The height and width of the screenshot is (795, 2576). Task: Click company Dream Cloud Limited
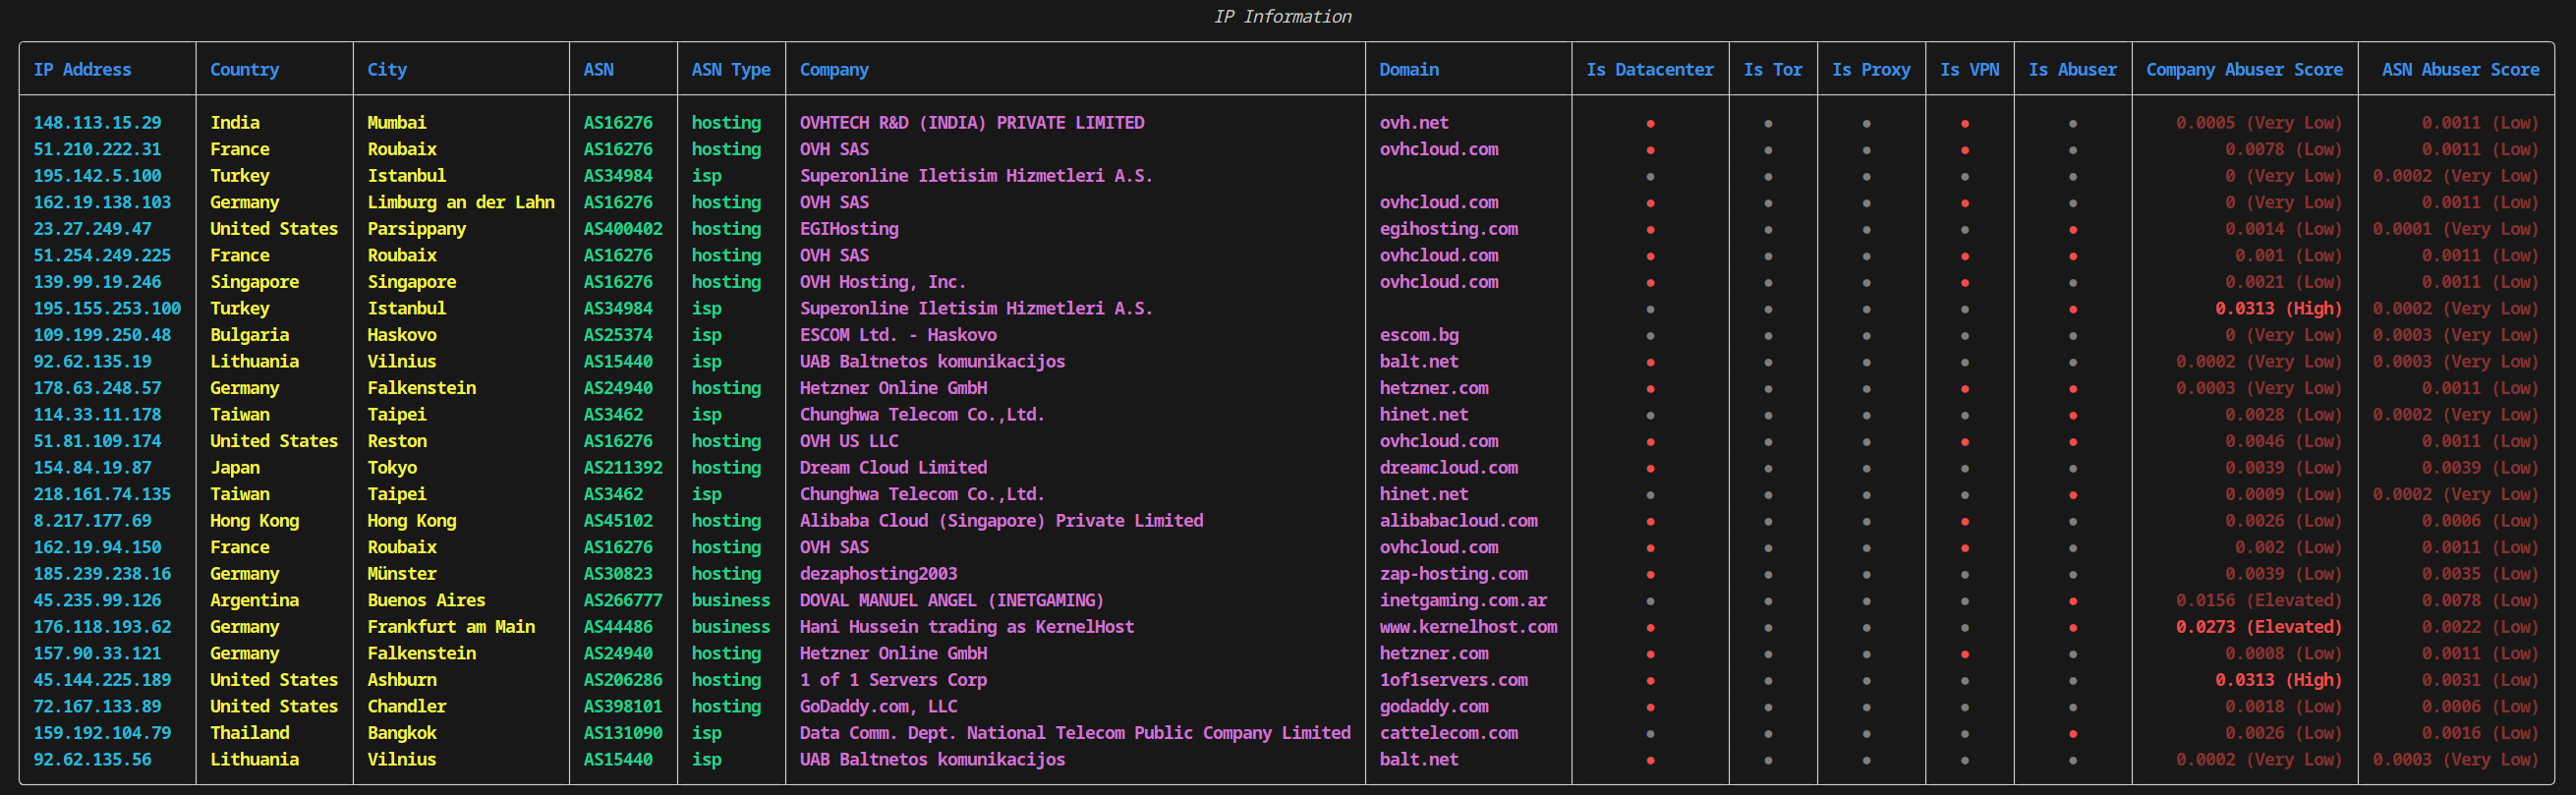(x=893, y=467)
